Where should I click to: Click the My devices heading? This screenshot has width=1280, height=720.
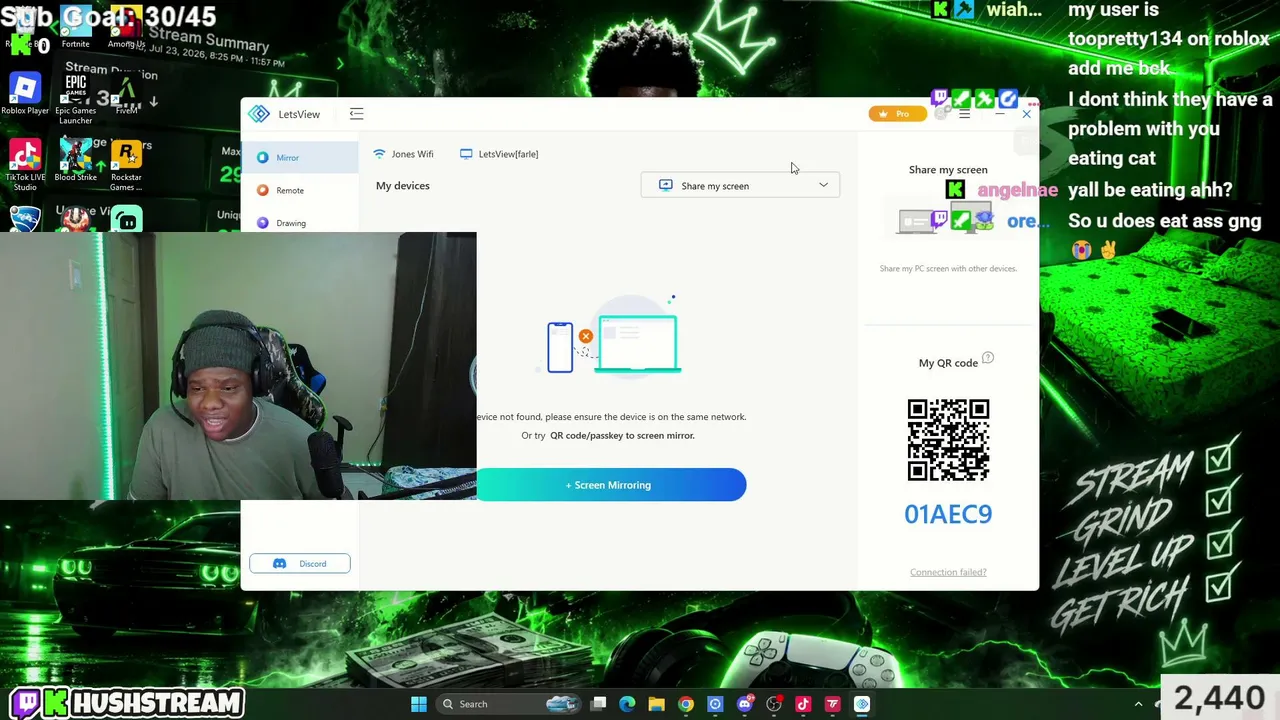tap(403, 186)
